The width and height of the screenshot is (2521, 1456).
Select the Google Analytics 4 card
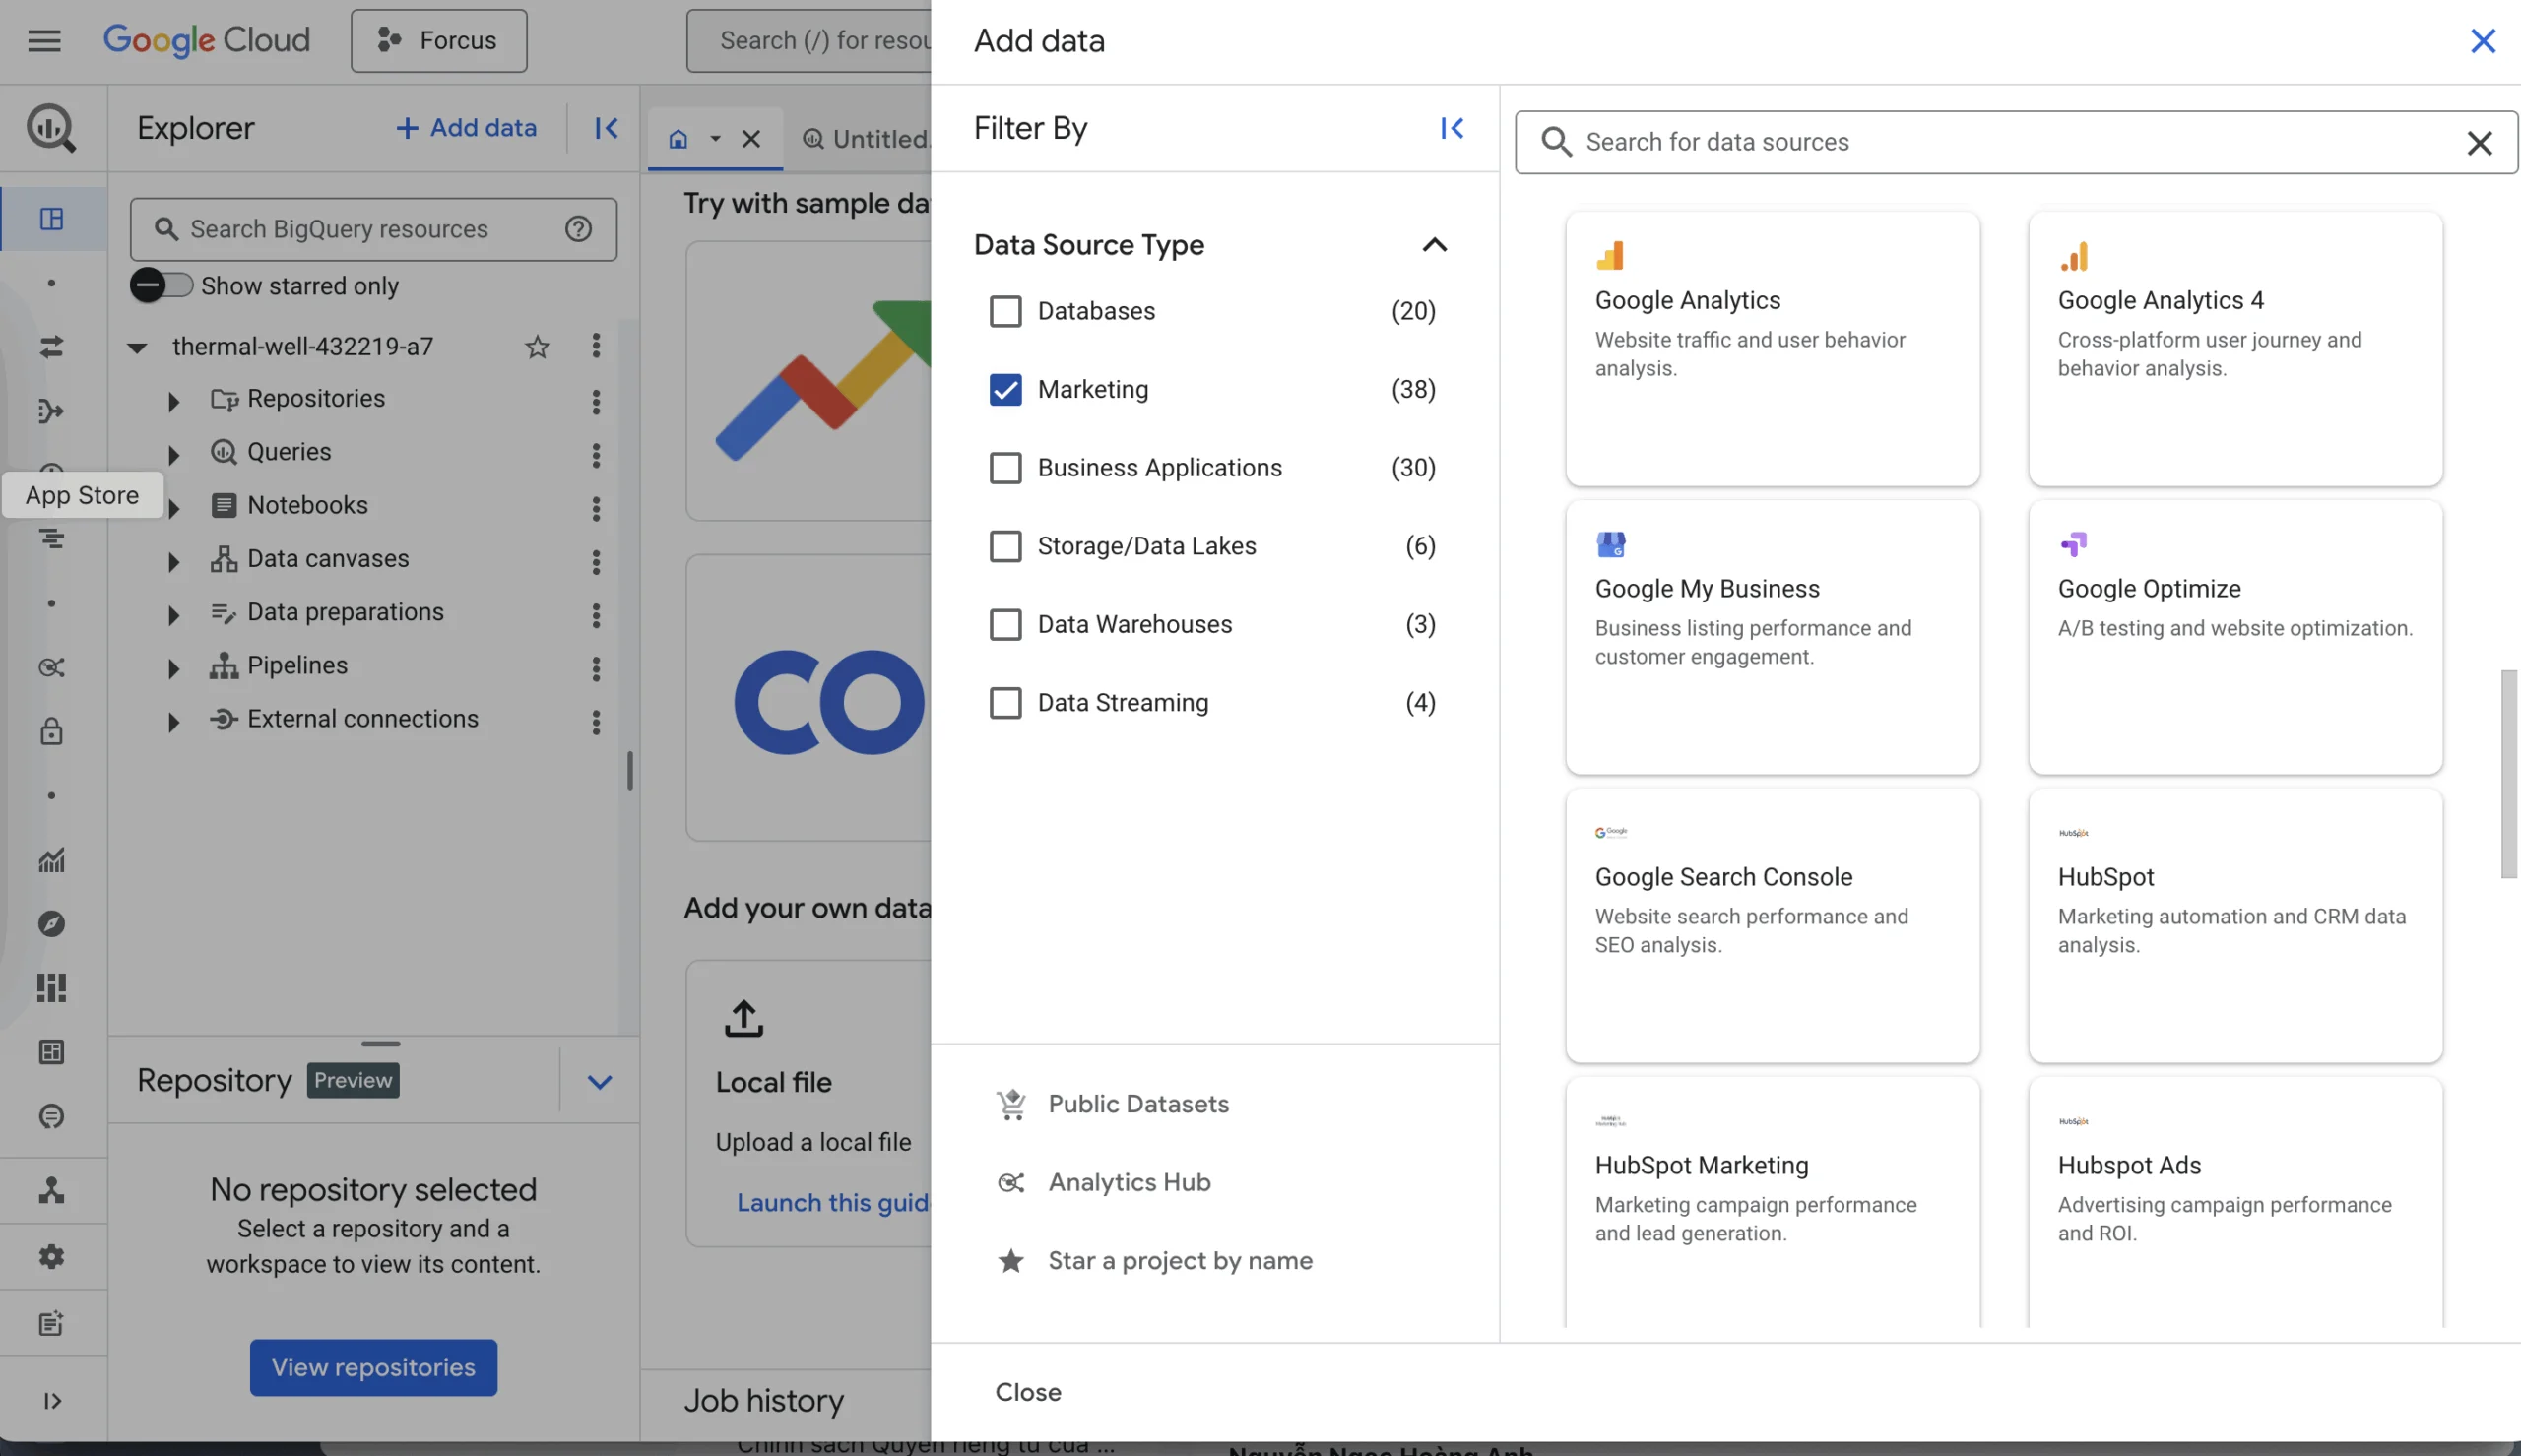click(2235, 348)
